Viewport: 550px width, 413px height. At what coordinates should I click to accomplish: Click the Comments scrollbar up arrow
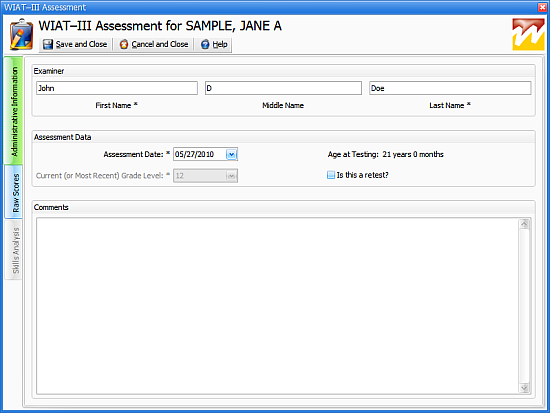coord(524,224)
